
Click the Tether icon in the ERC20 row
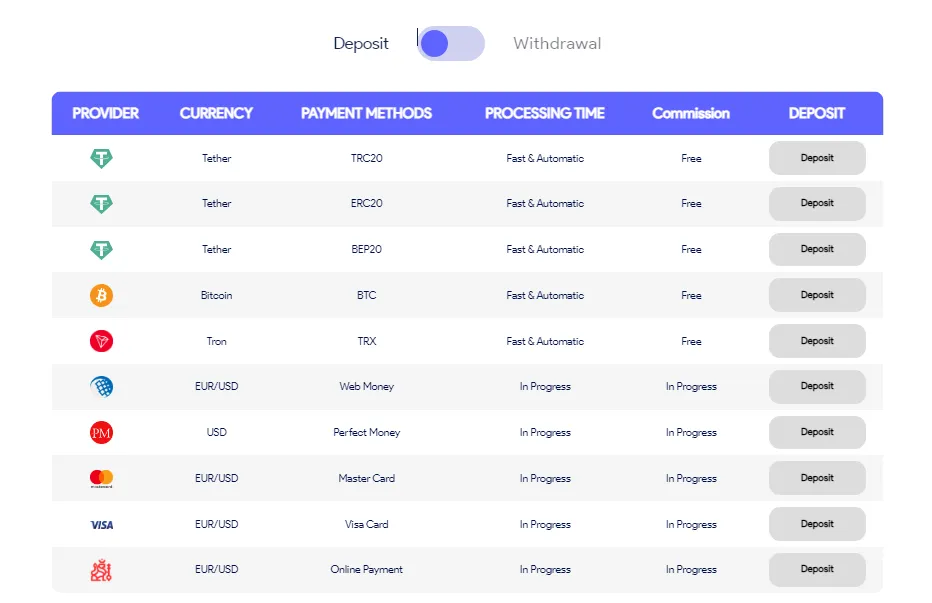(101, 204)
